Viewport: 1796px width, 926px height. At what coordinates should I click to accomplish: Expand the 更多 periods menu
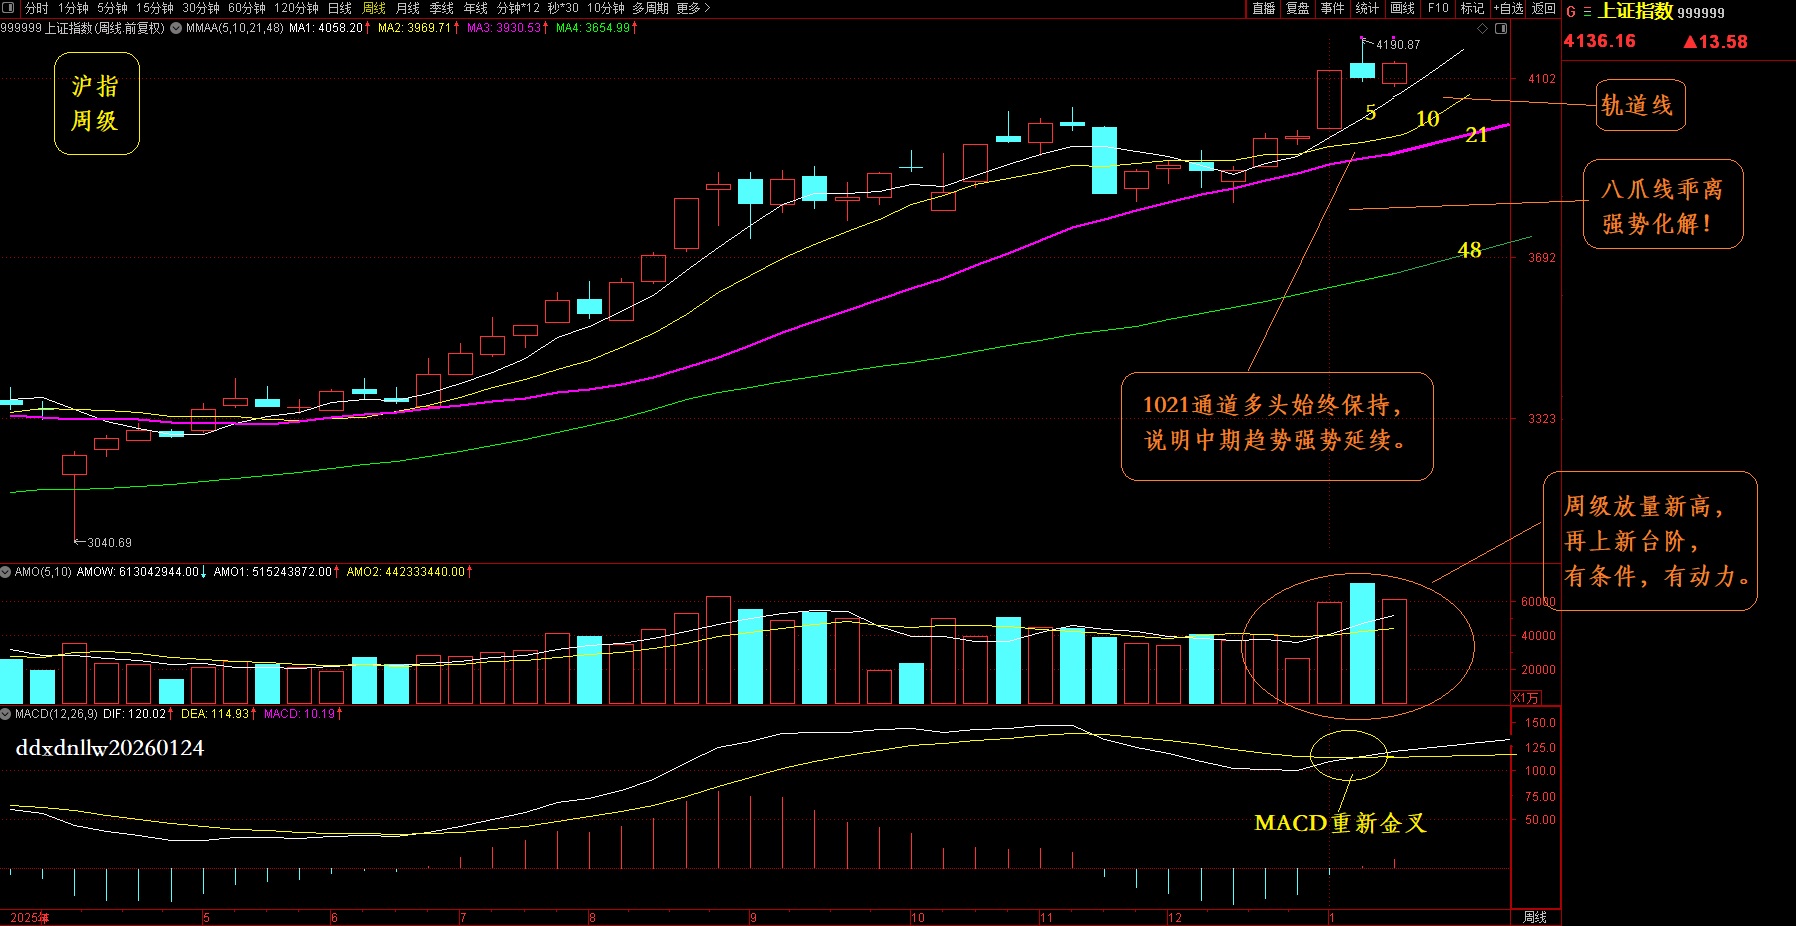pos(694,8)
